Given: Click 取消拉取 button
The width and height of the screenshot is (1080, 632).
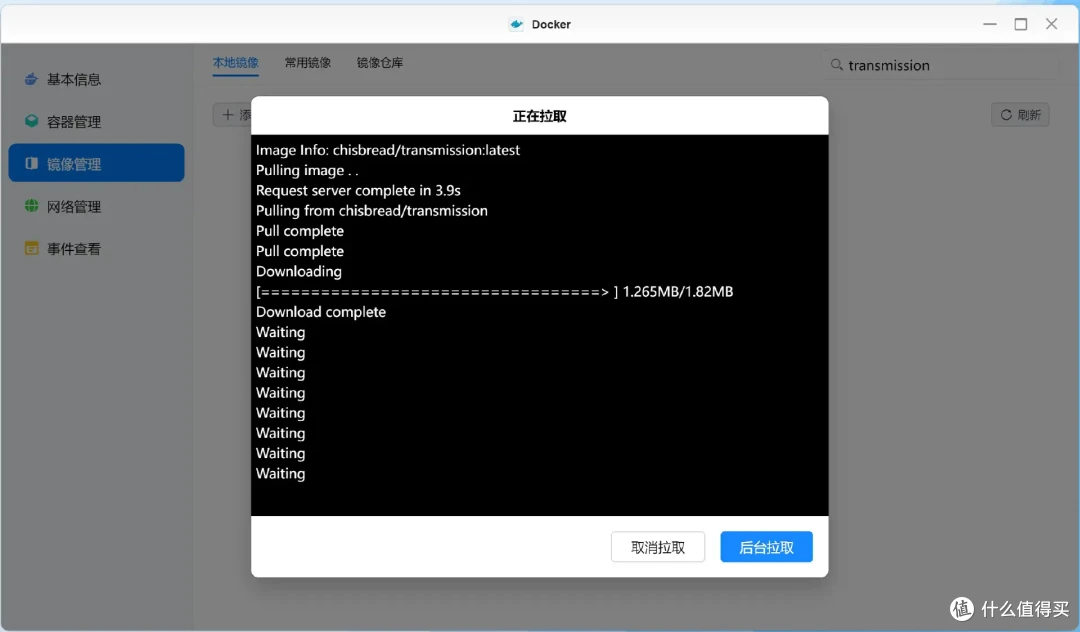Looking at the screenshot, I should click(658, 547).
